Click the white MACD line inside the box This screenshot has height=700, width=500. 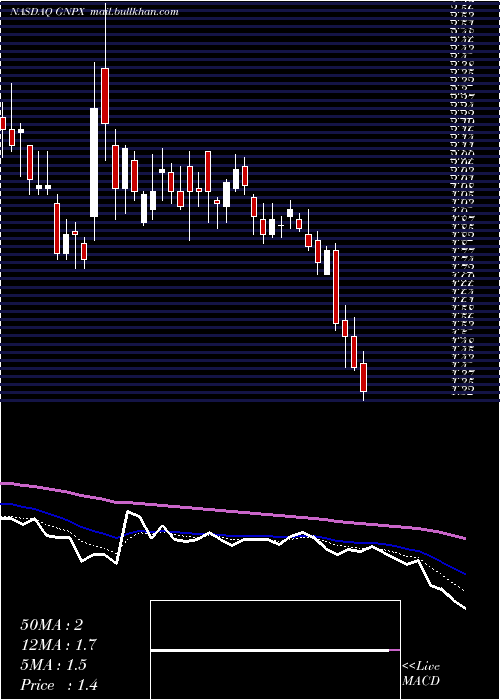tap(270, 650)
